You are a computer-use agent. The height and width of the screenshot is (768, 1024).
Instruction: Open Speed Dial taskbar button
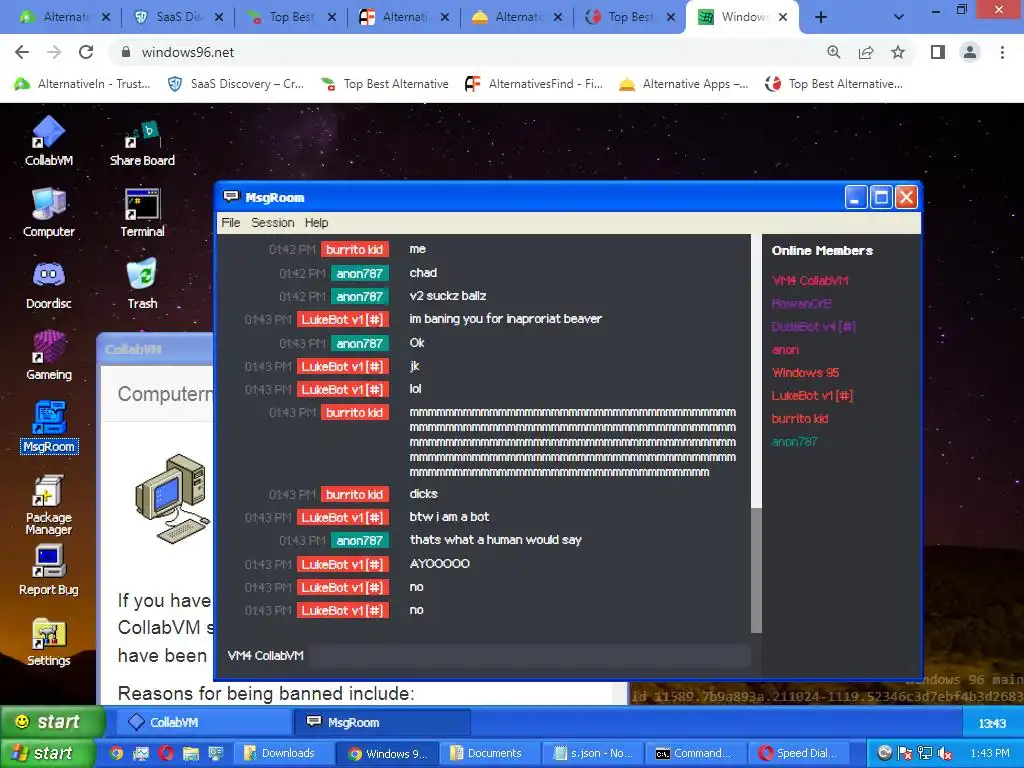coord(799,754)
